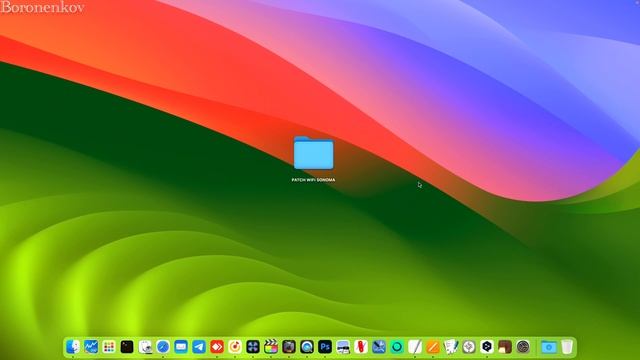Viewport: 640px width, 360px height.
Task: Launch Final Cut Pro from the Dock
Action: point(271,347)
